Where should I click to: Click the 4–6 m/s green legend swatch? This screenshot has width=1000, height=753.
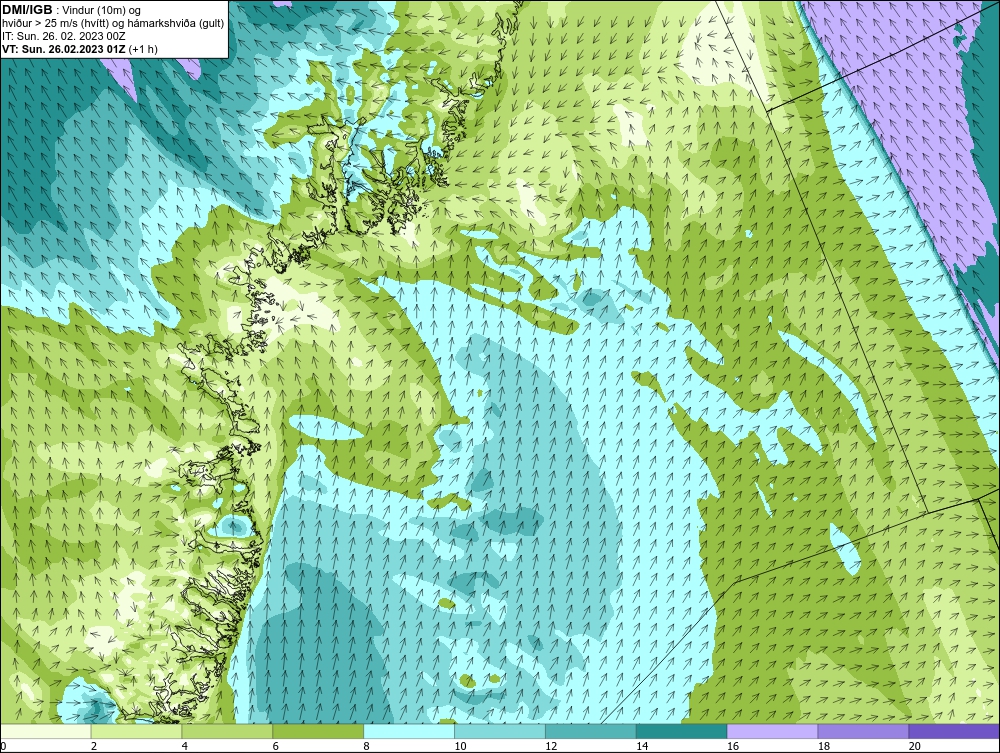[227, 731]
